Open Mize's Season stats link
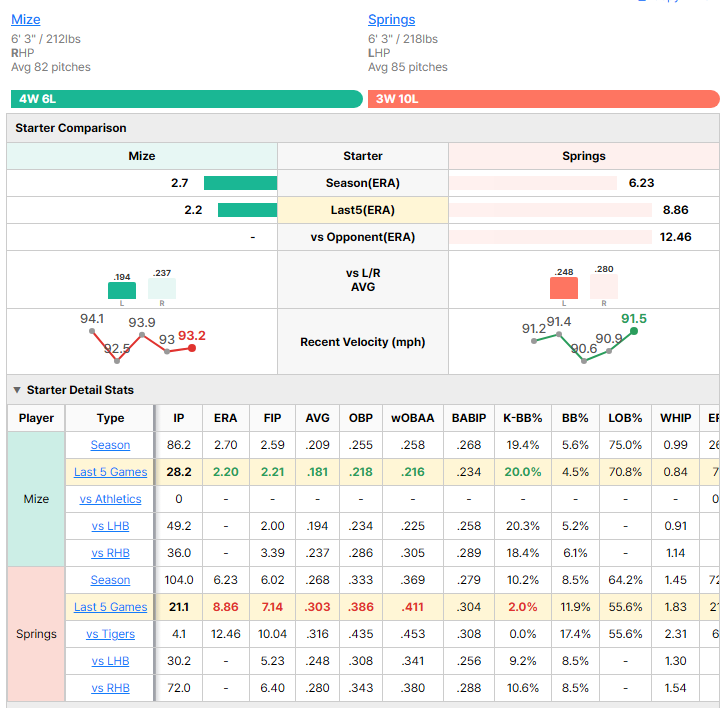 click(110, 445)
